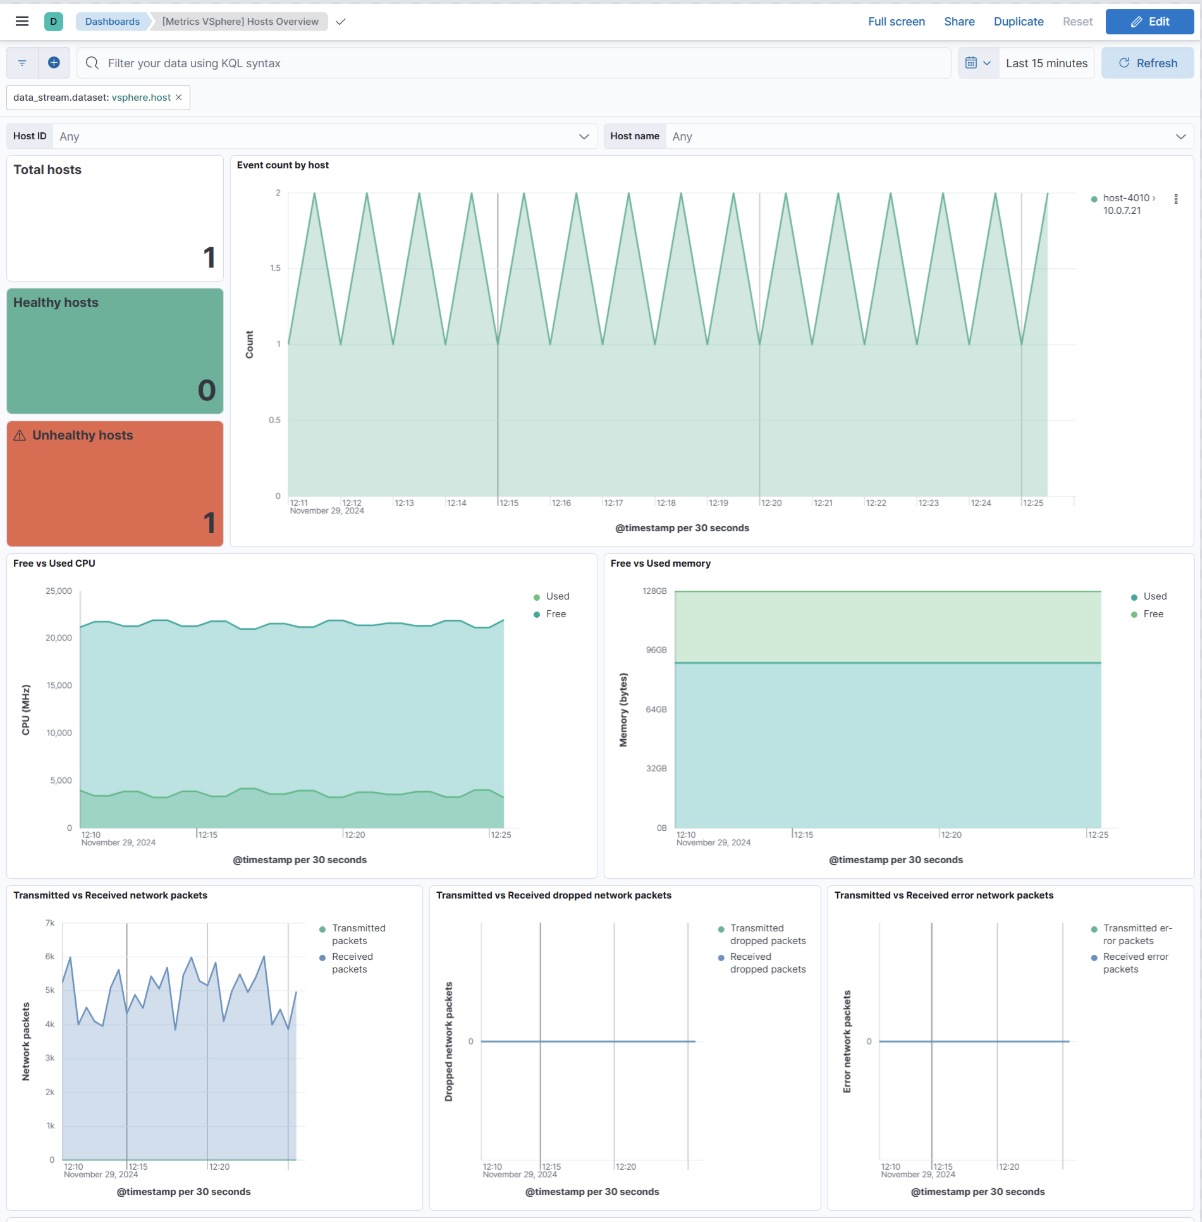Open the Last 15 minutes time picker

tap(1046, 63)
